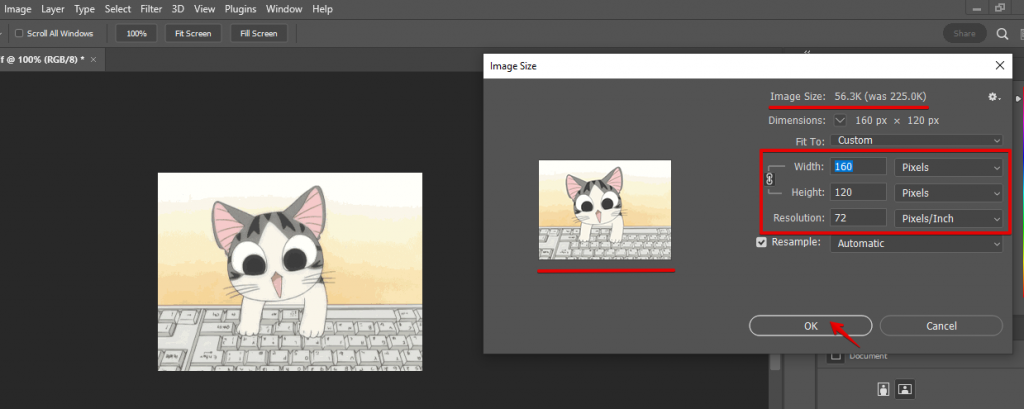Collapse panels with the double-arrow icon
Image resolution: width=1024 pixels, height=409 pixels.
coord(808,53)
